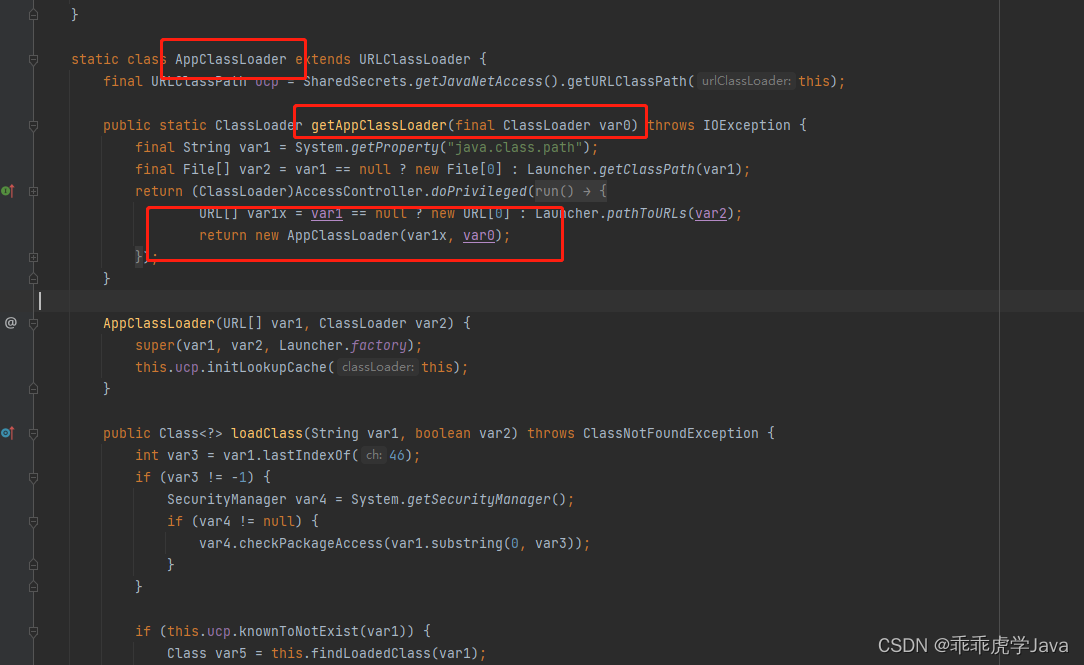The image size is (1084, 665).
Task: Collapse the loadClass method fold marker
Action: 33,433
